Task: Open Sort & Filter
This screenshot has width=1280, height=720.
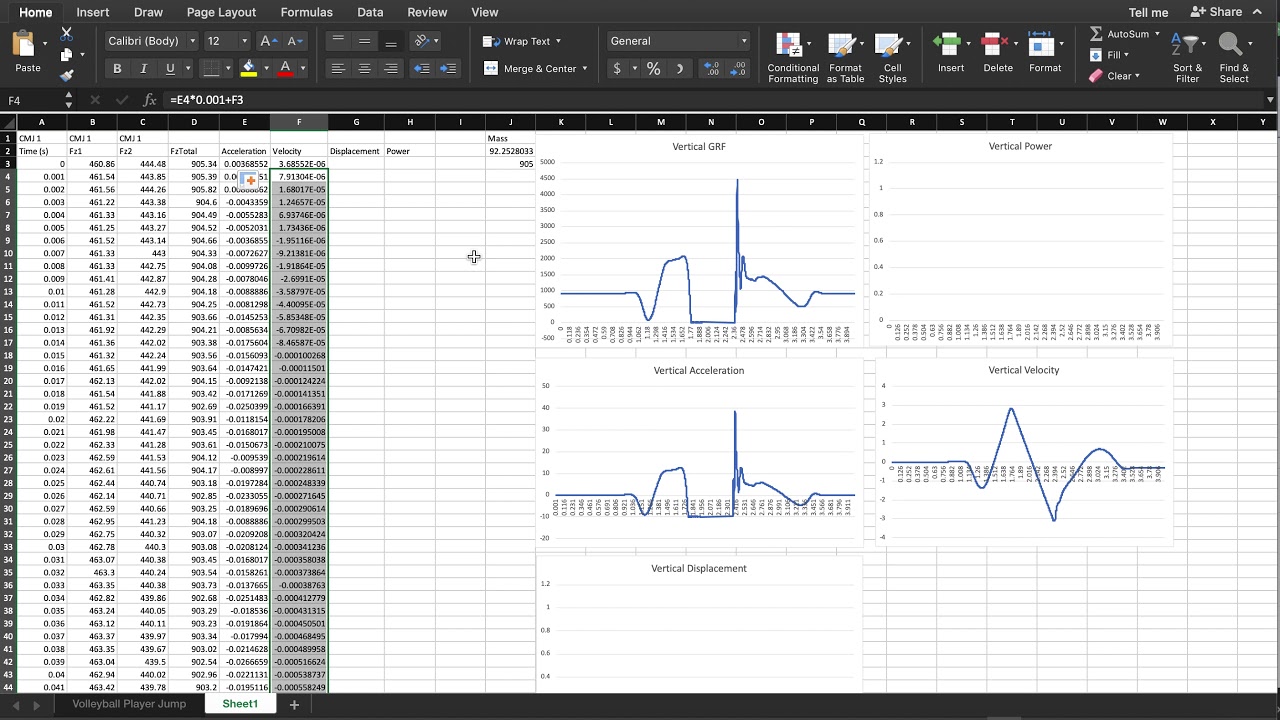Action: (1188, 58)
